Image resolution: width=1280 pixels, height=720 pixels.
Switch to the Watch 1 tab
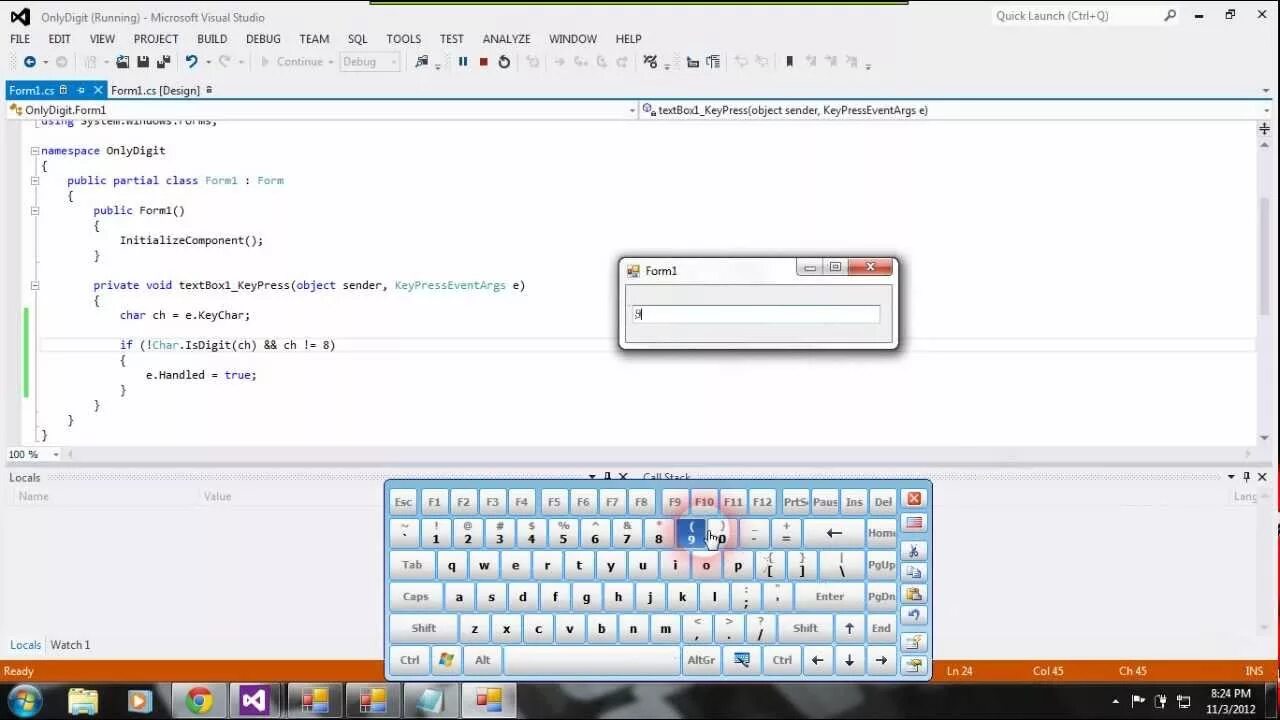[70, 645]
